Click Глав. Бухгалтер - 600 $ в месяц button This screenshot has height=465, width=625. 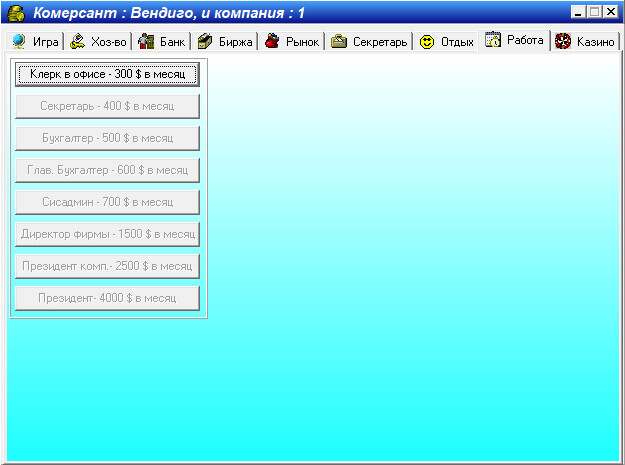[x=107, y=170]
